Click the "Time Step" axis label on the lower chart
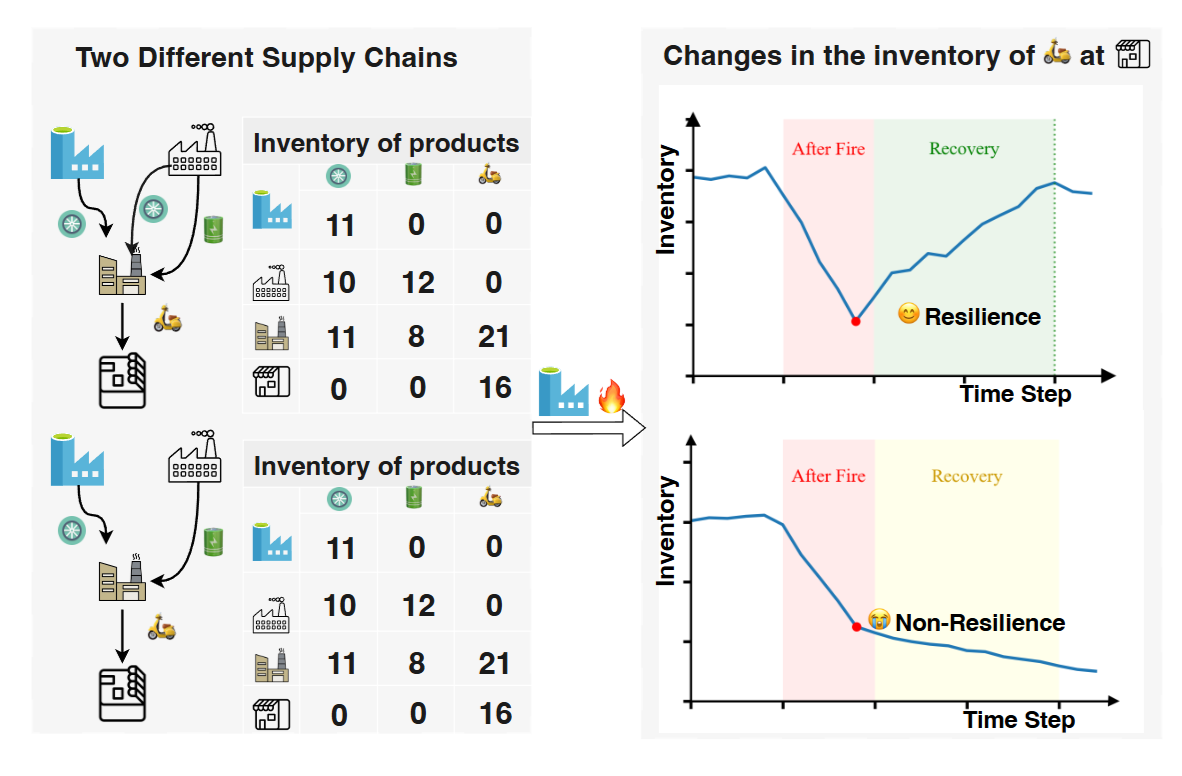The width and height of the screenshot is (1182, 776). [1019, 720]
